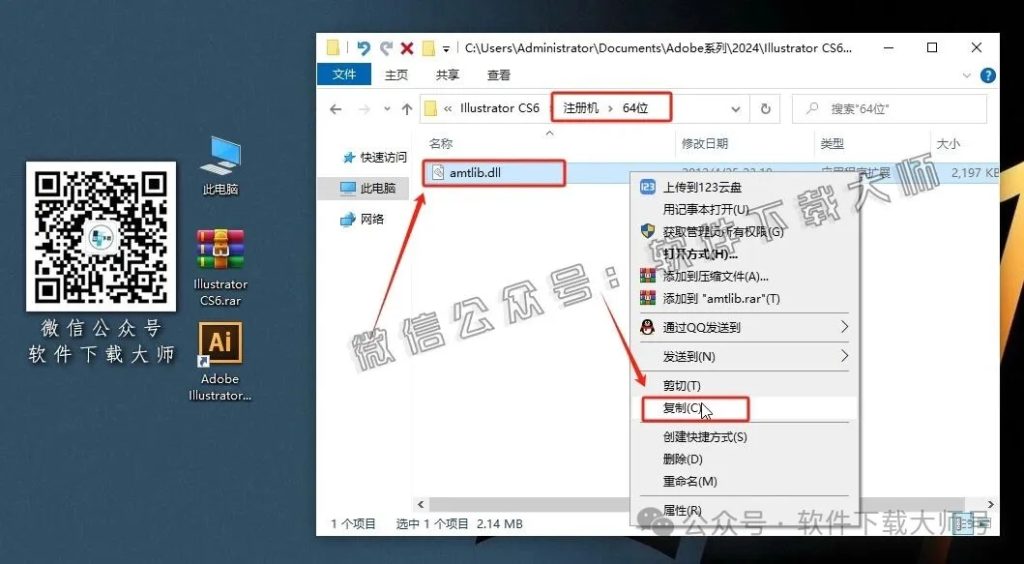Choose 添加到 "amtlib.rar"(T) entry
The height and width of the screenshot is (564, 1024).
[722, 298]
